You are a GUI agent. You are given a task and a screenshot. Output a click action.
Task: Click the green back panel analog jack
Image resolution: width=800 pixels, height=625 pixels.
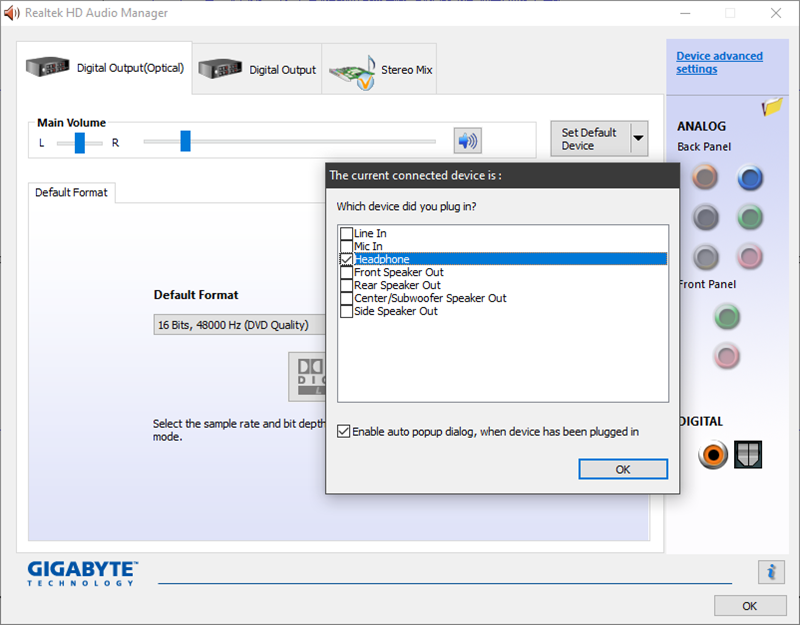tap(750, 217)
